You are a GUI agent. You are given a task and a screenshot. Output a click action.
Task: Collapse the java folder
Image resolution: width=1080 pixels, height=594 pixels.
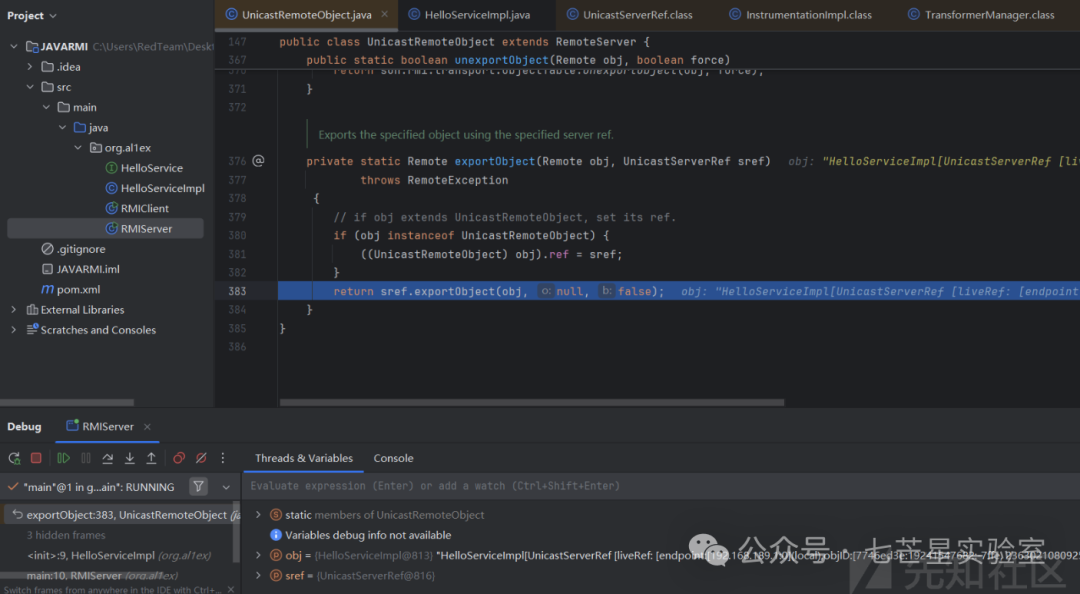(63, 127)
